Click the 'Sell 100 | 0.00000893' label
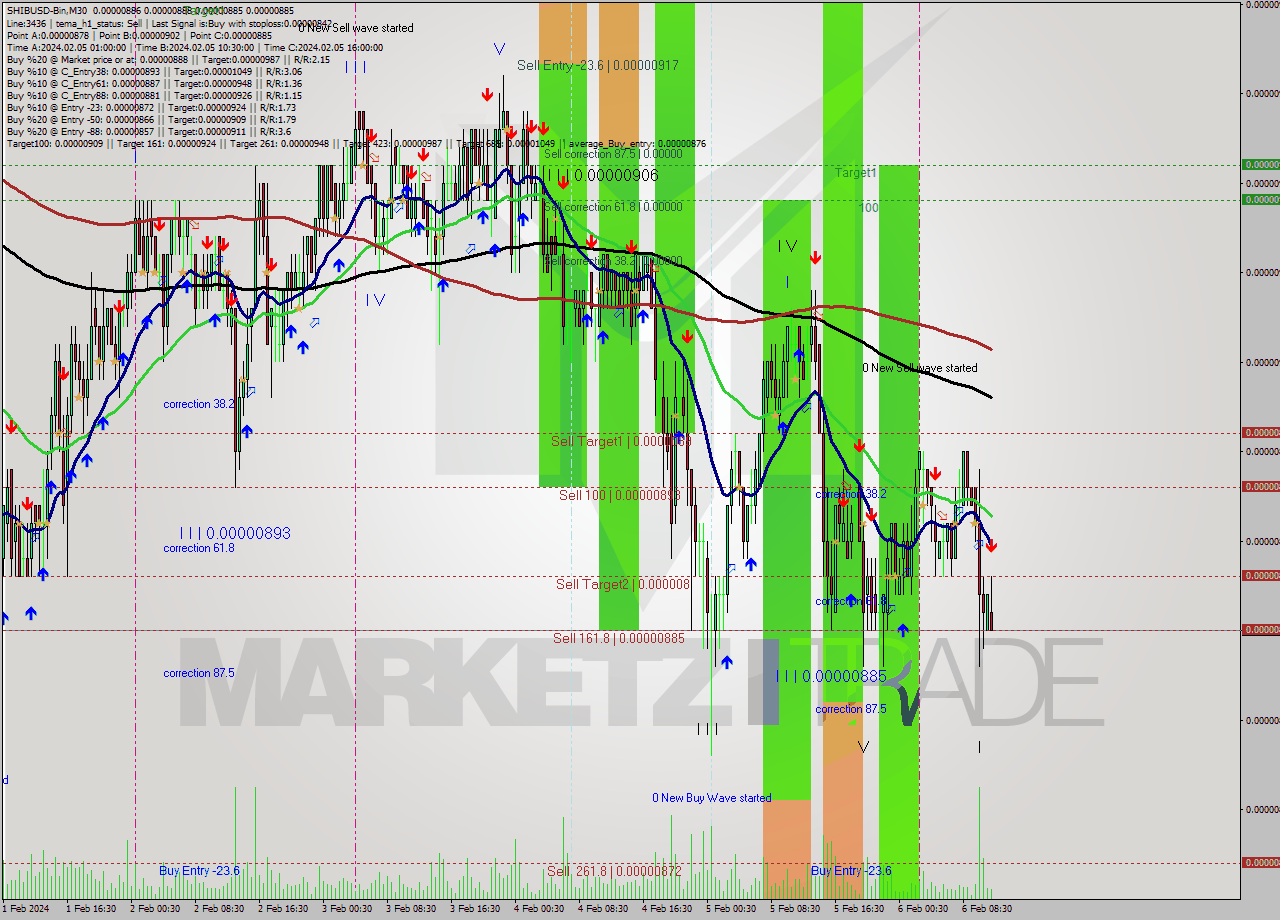Screen dimensions: 1280x920 620,495
